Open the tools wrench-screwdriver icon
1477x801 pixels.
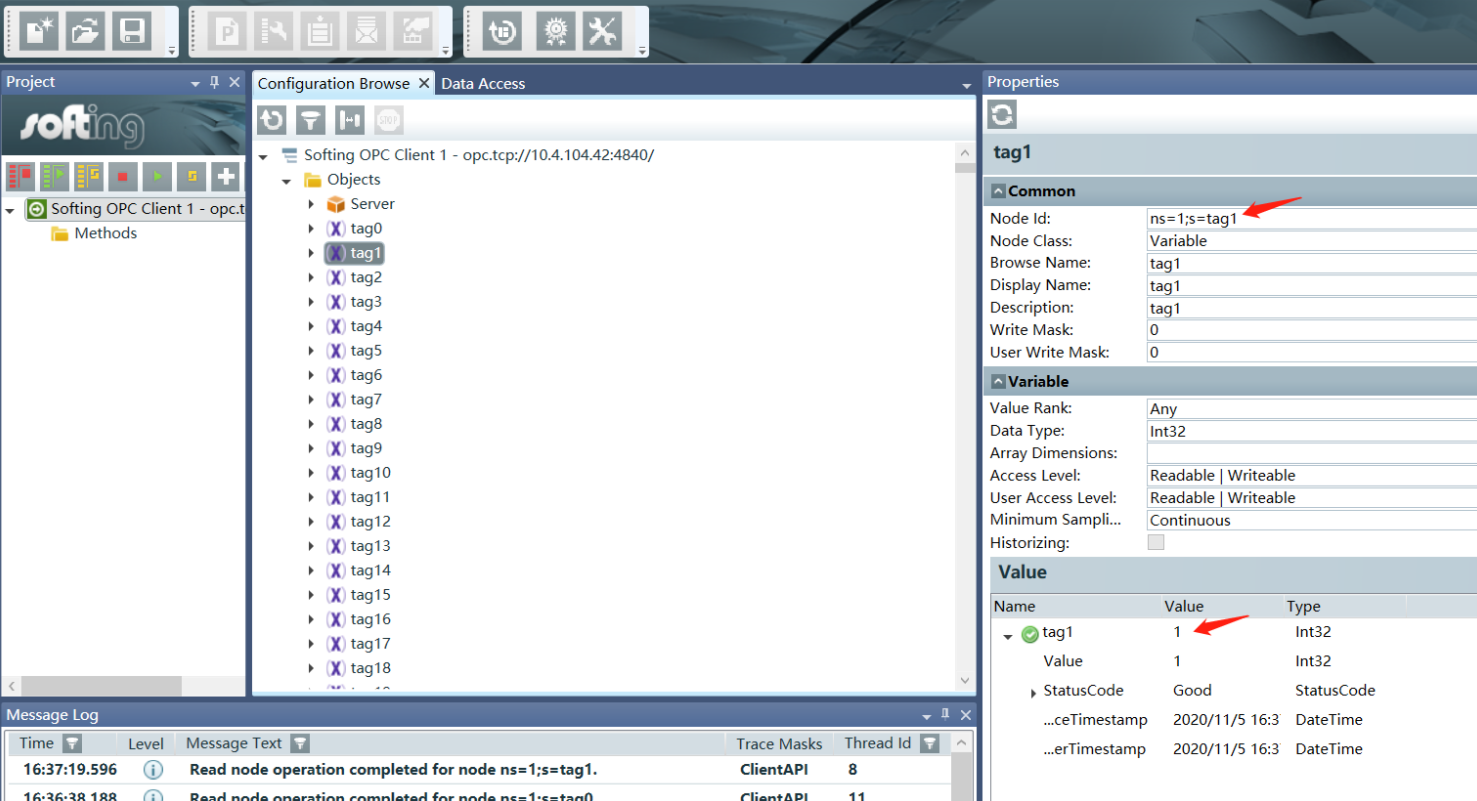601,31
